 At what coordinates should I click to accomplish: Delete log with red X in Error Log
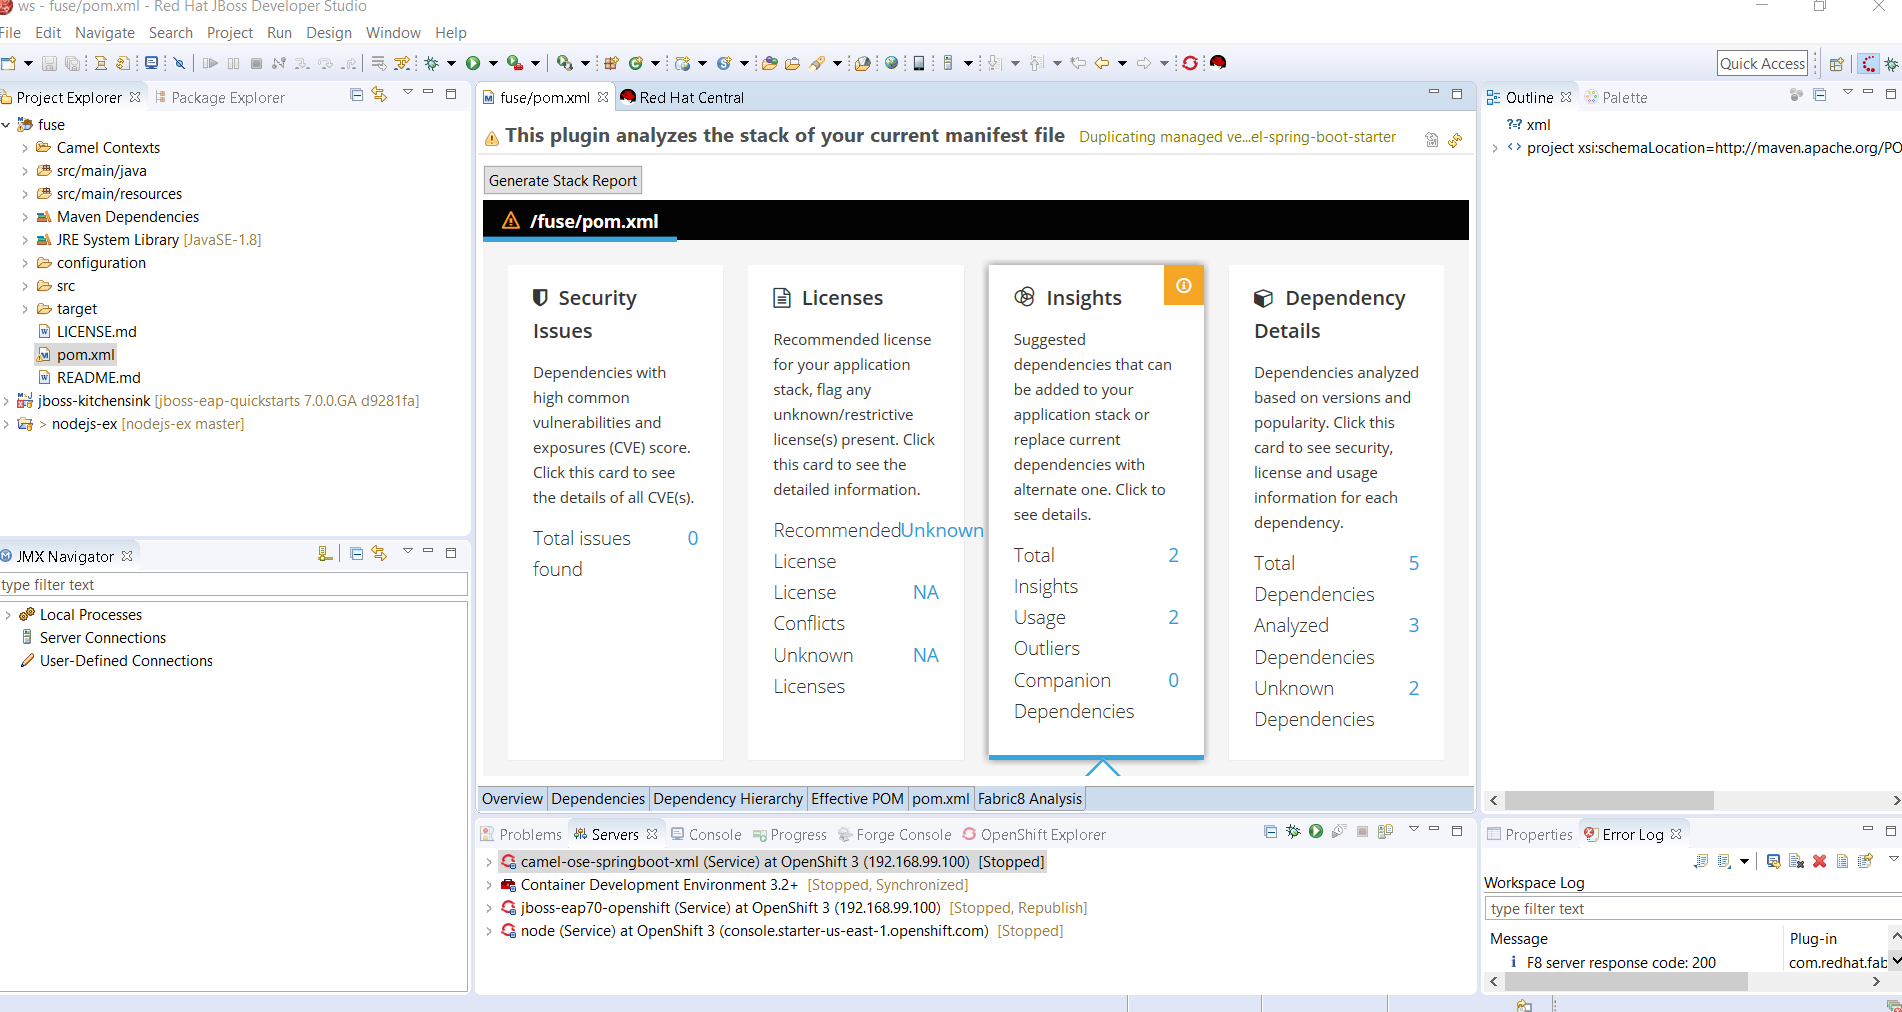[1819, 861]
